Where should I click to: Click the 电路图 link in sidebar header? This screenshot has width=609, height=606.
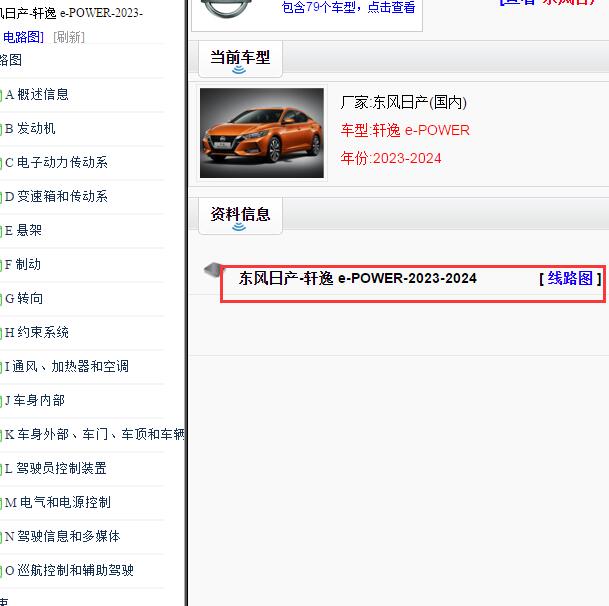pyautogui.click(x=22, y=37)
